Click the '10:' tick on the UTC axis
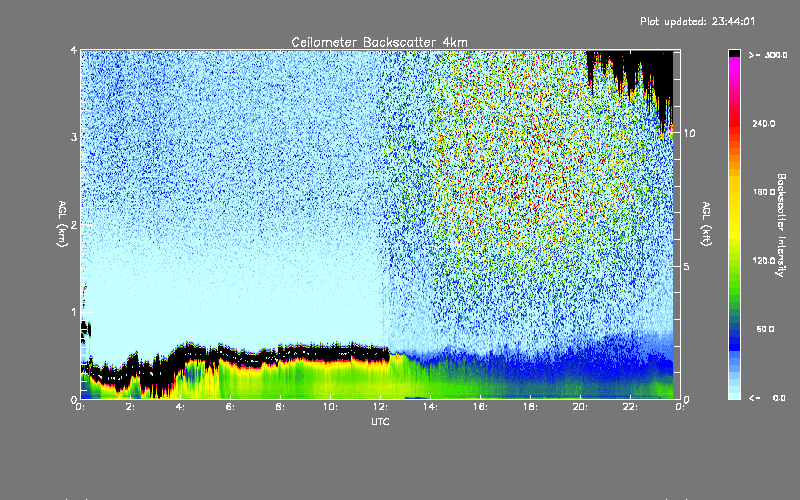800x500 pixels. click(x=330, y=407)
